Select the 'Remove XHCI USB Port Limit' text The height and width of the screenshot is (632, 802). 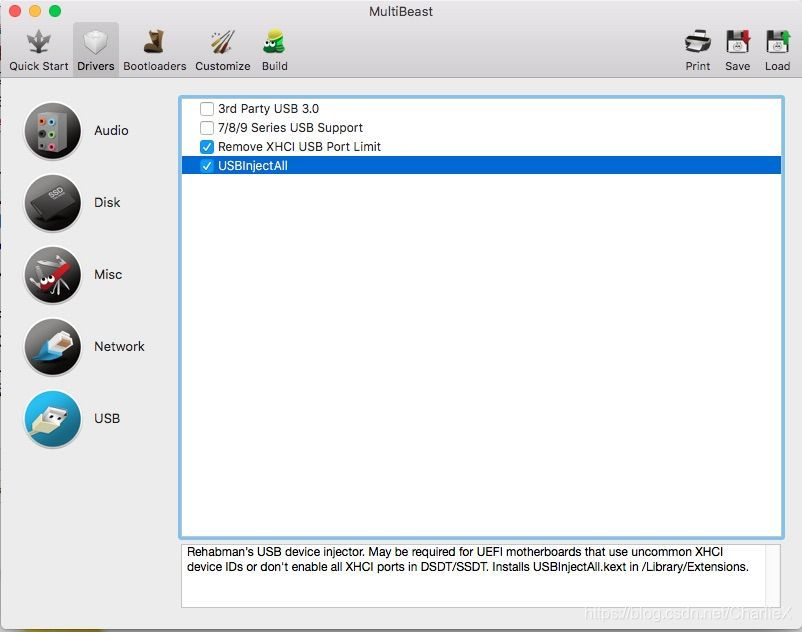pyautogui.click(x=299, y=147)
